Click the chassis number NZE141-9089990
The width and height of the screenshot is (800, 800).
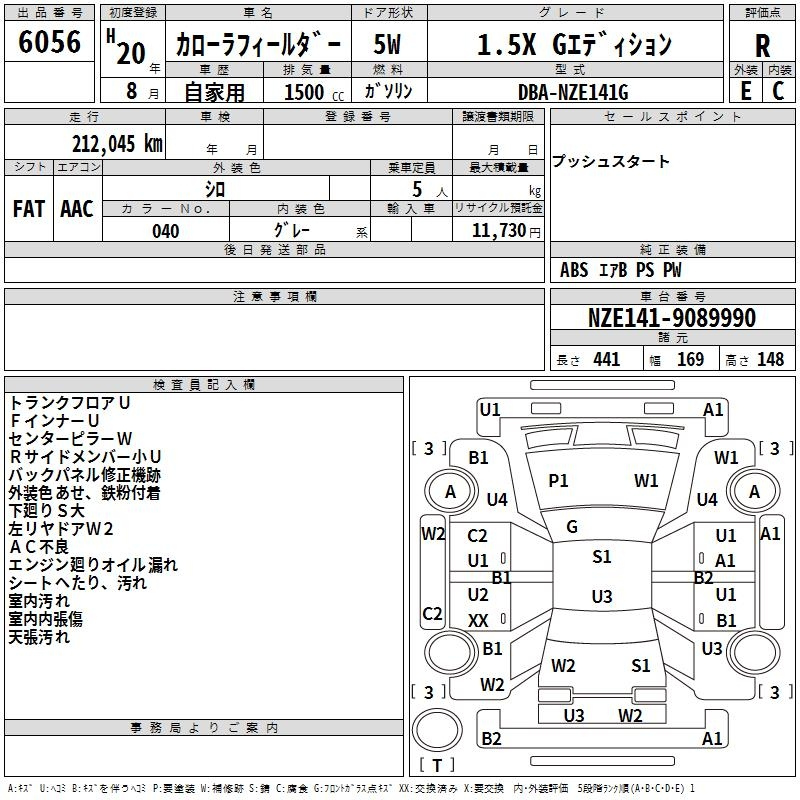click(x=671, y=319)
